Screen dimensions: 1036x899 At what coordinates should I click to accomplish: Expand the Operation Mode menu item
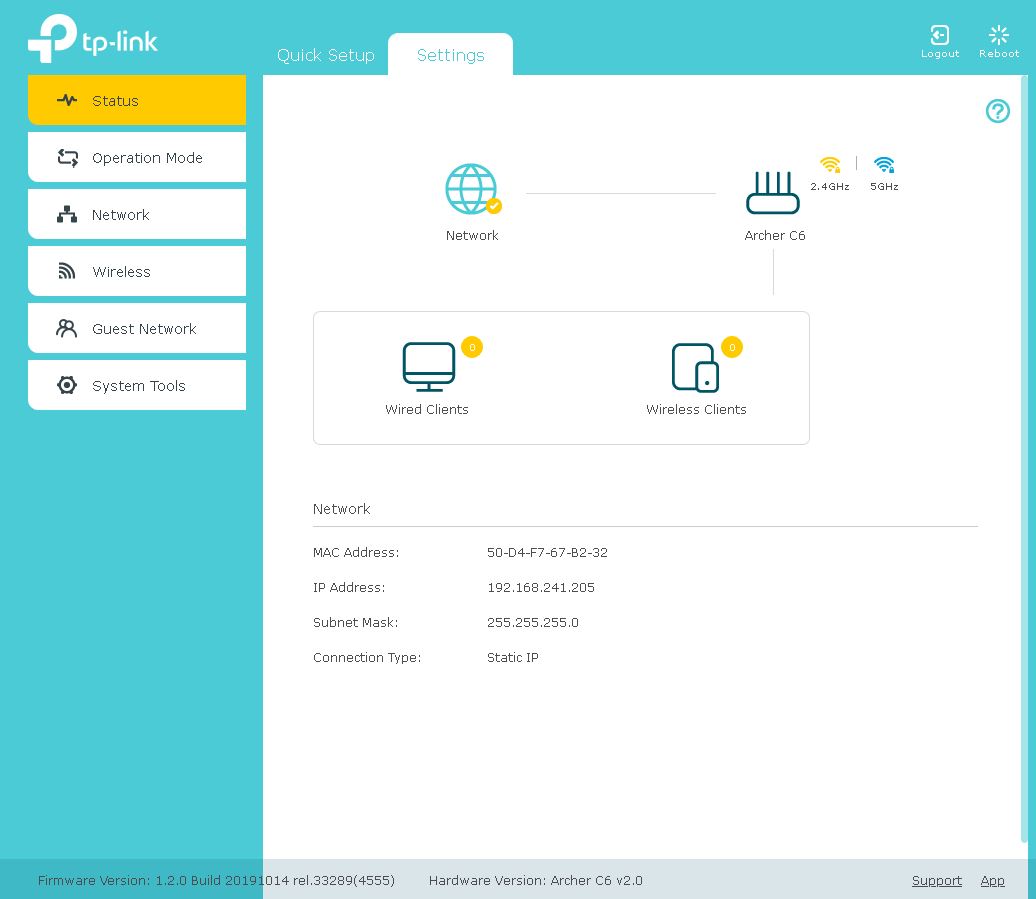(137, 157)
